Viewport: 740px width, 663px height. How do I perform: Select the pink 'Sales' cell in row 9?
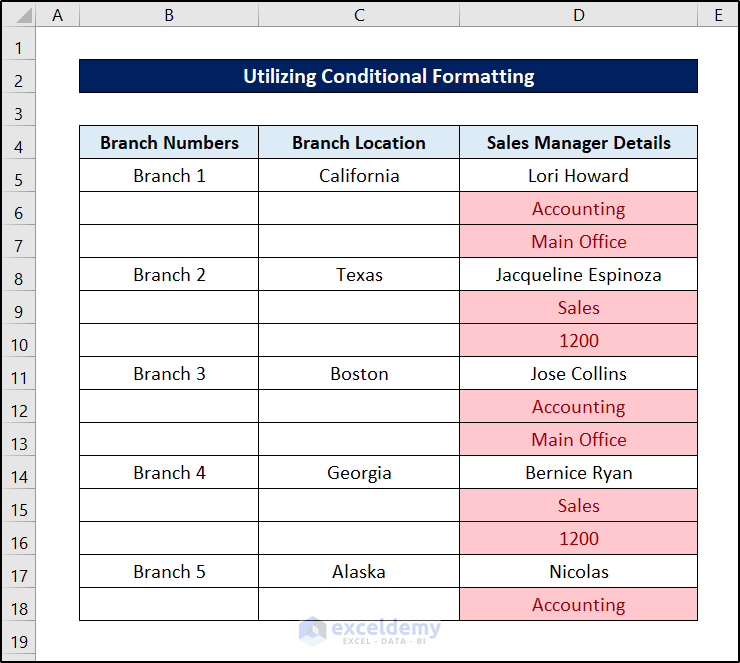(578, 308)
